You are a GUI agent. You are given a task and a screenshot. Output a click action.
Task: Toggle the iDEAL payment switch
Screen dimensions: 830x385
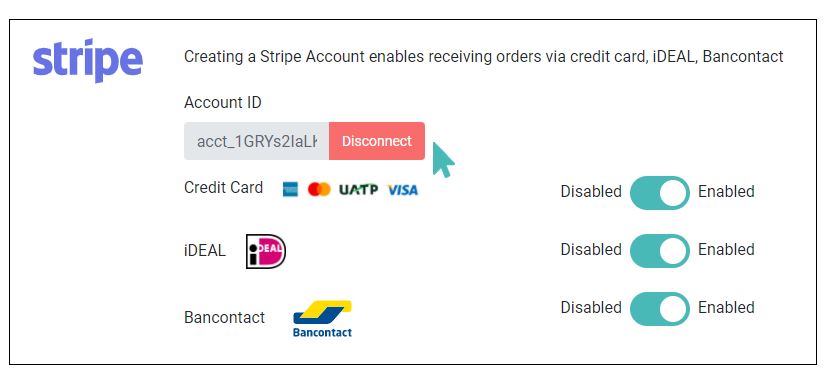660,251
